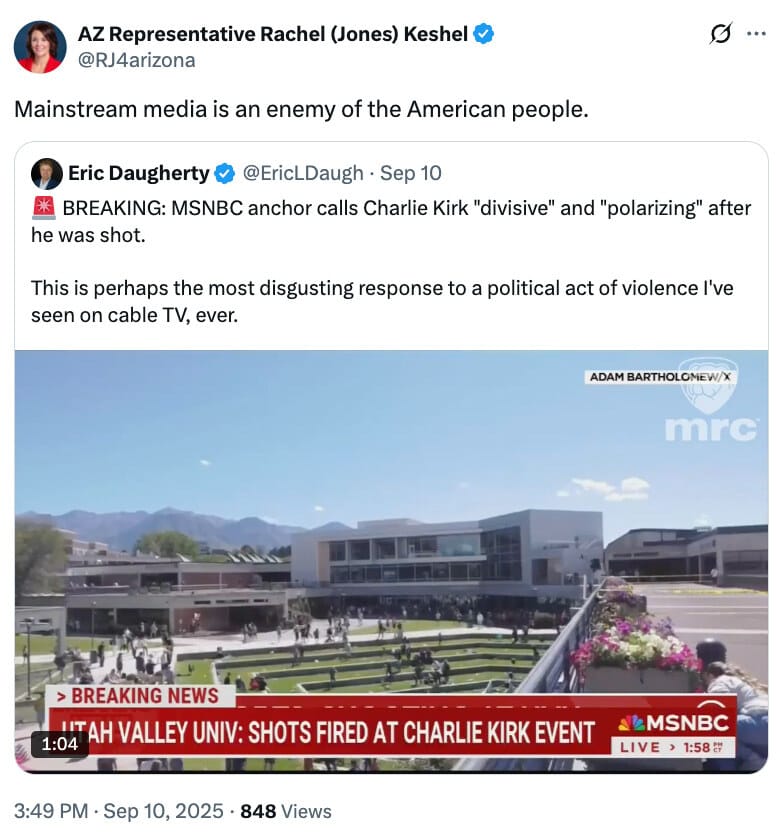
Task: Click the 848 Views counter
Action: tap(286, 811)
